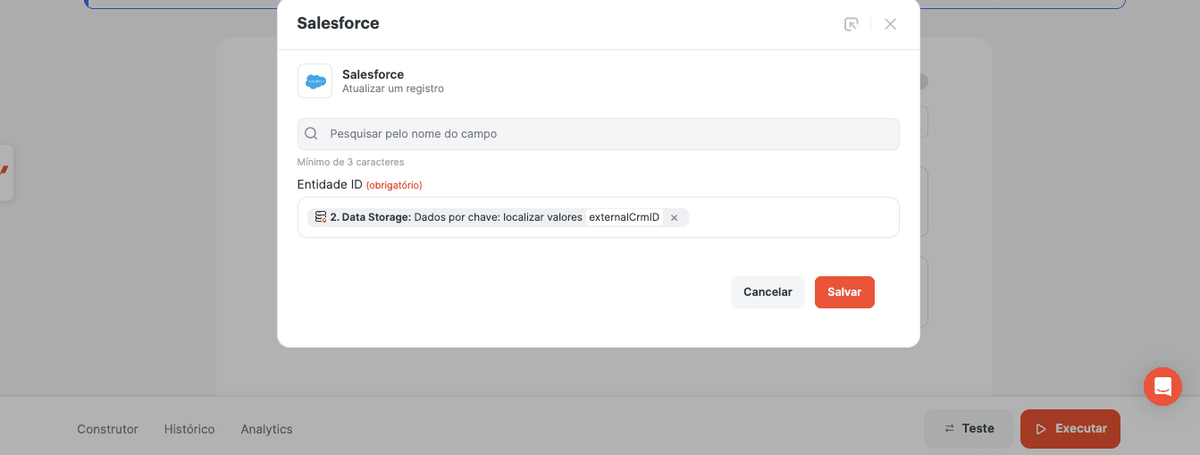Click the Data Storage icon in the tag

tap(320, 217)
